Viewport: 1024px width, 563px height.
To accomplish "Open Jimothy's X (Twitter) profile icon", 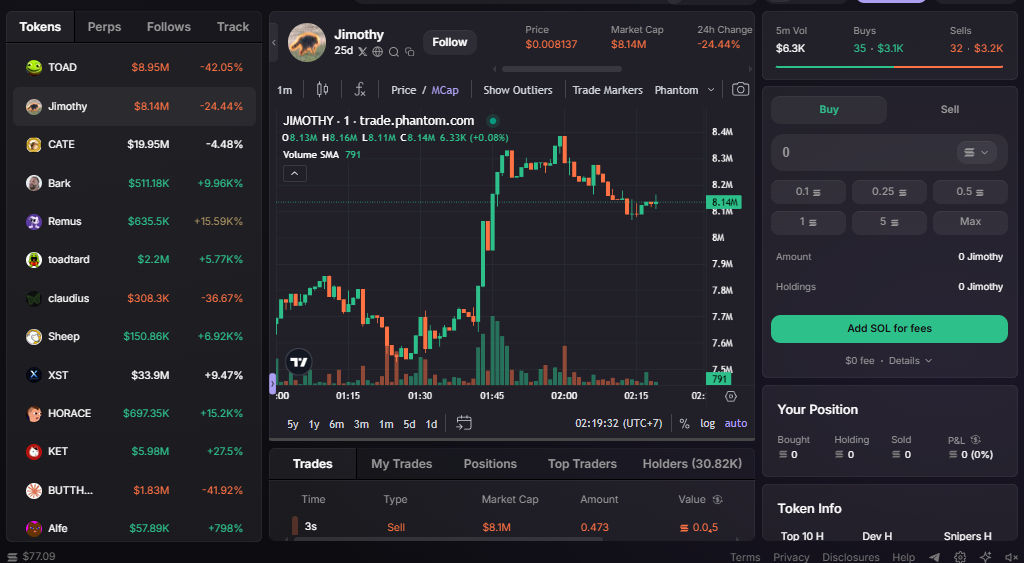I will coord(362,52).
